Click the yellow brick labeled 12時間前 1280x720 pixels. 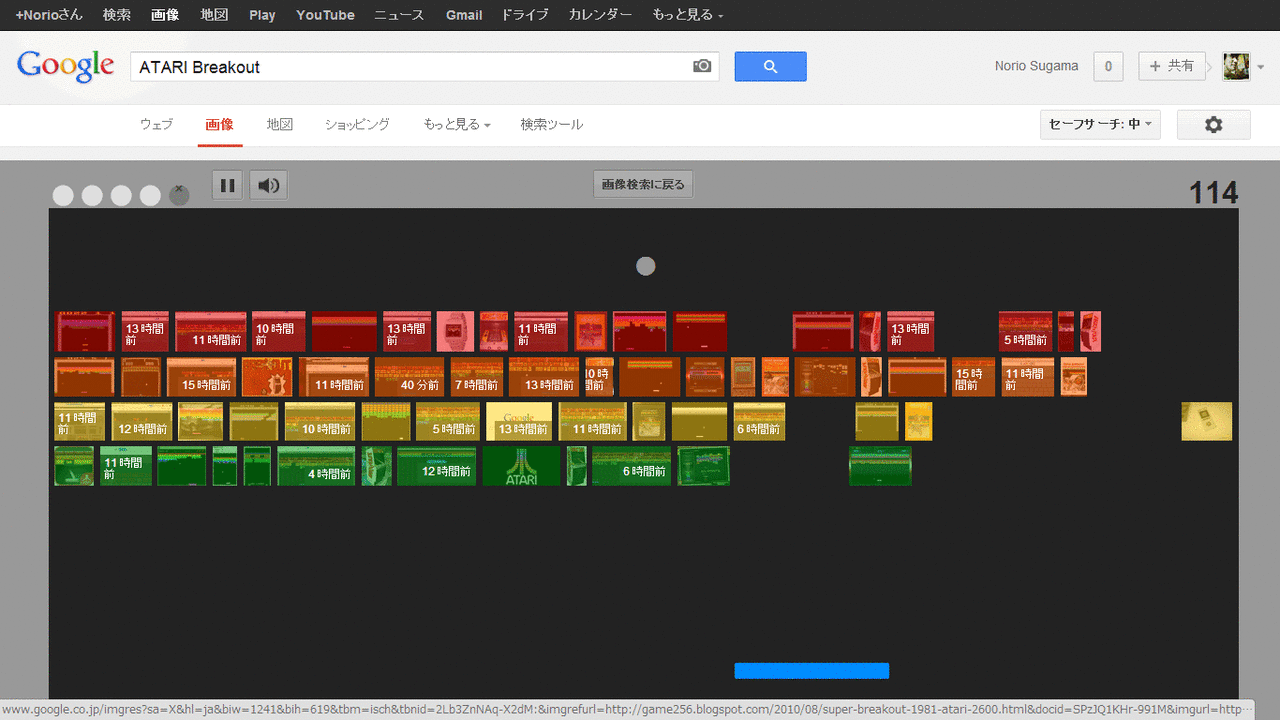pos(141,421)
